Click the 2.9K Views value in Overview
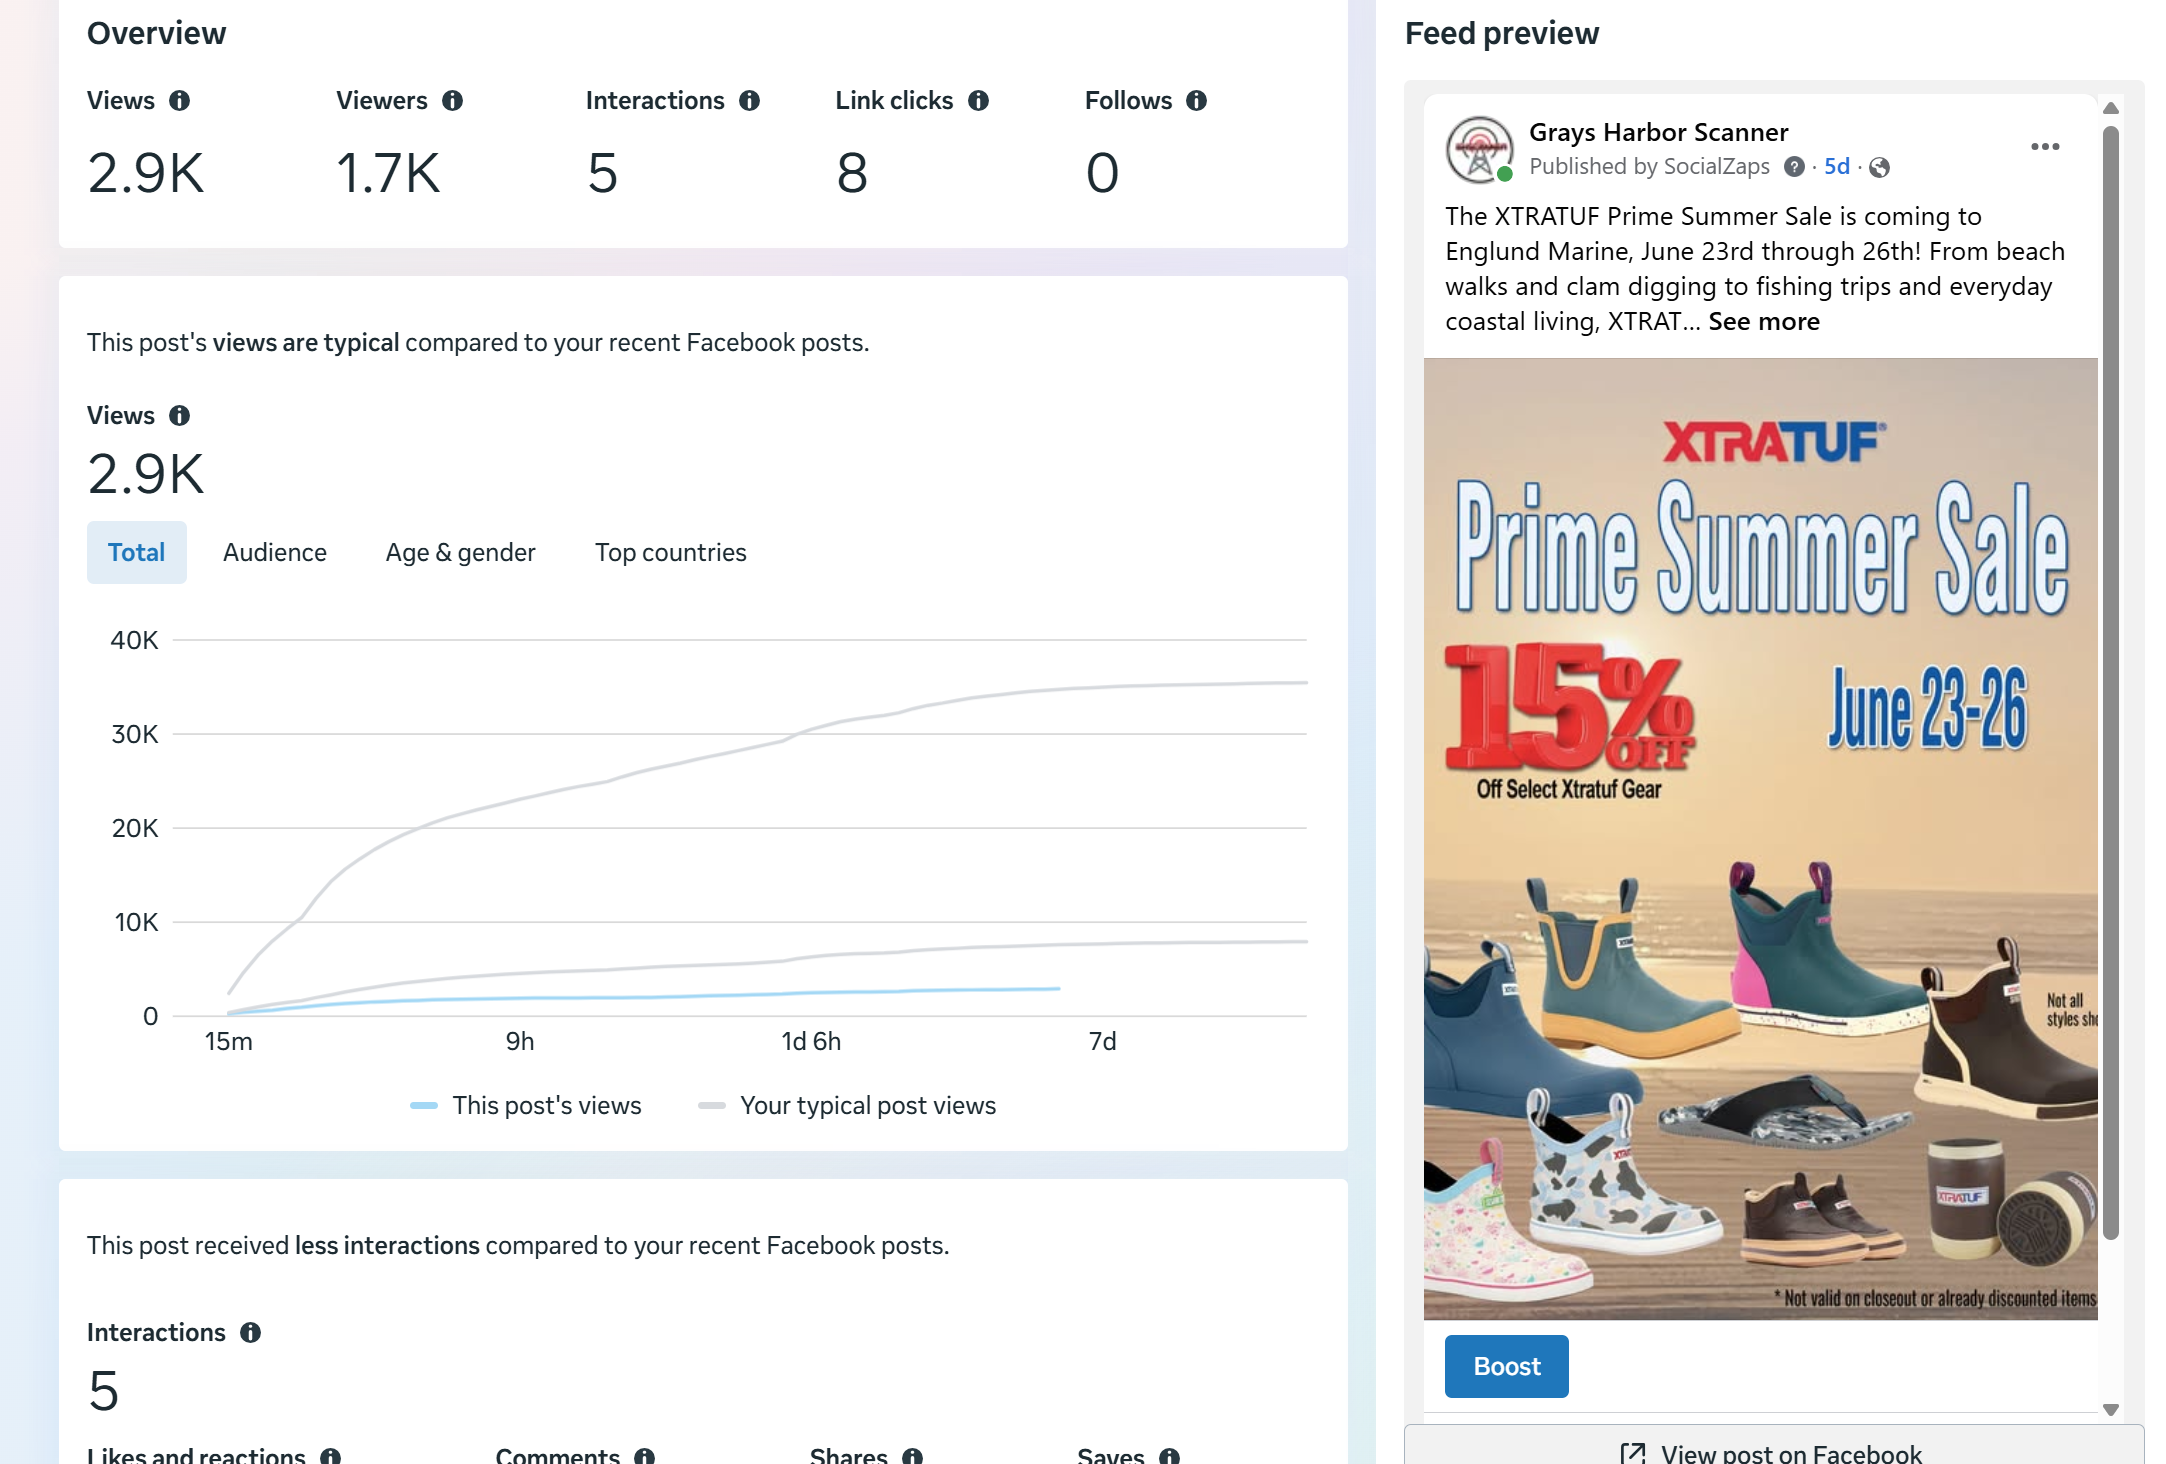 146,173
